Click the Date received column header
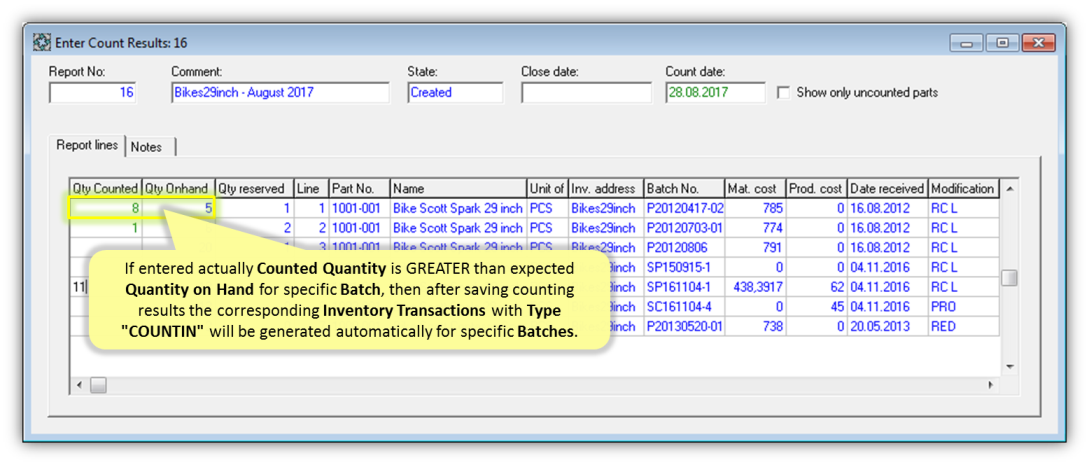This screenshot has width=1089, height=465. coord(888,188)
